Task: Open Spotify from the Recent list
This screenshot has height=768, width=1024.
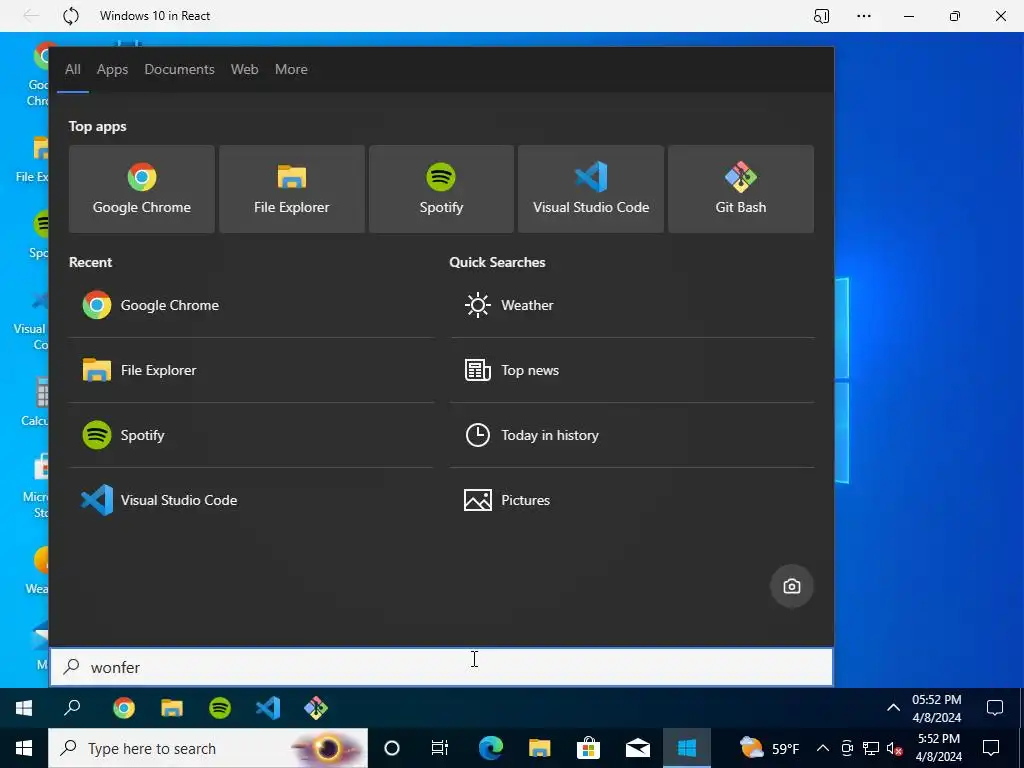Action: coord(251,435)
